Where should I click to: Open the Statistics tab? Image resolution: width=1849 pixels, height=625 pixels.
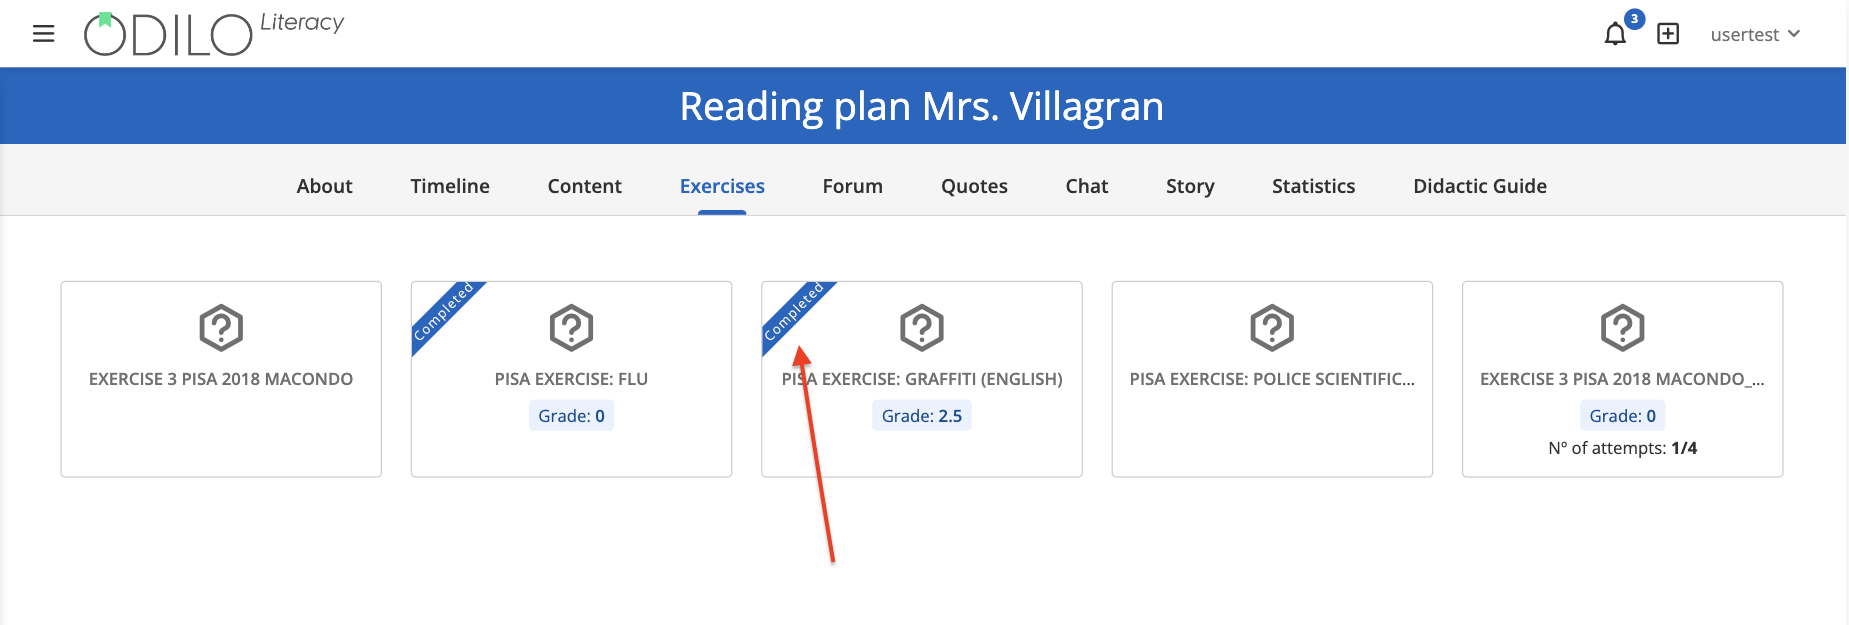point(1314,186)
